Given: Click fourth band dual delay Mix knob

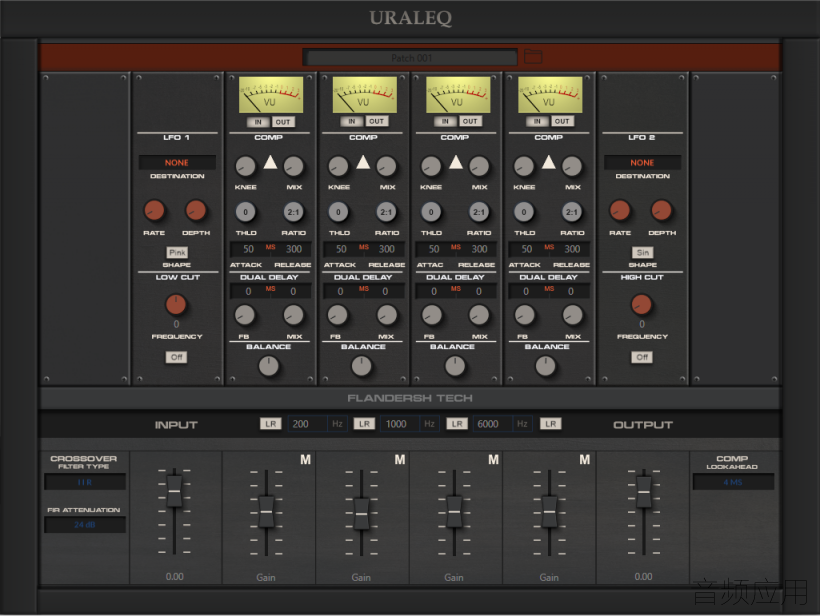Looking at the screenshot, I should tap(572, 315).
